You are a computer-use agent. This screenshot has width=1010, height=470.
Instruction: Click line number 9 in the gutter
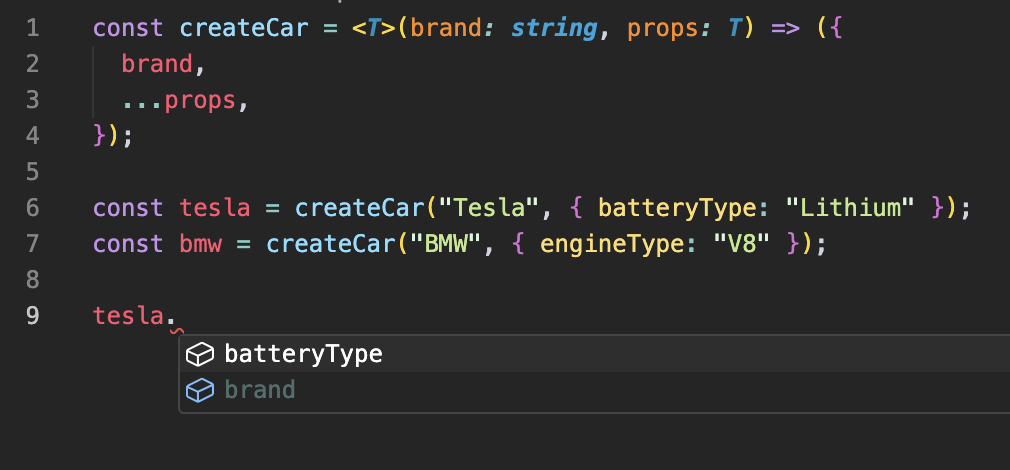(x=32, y=315)
